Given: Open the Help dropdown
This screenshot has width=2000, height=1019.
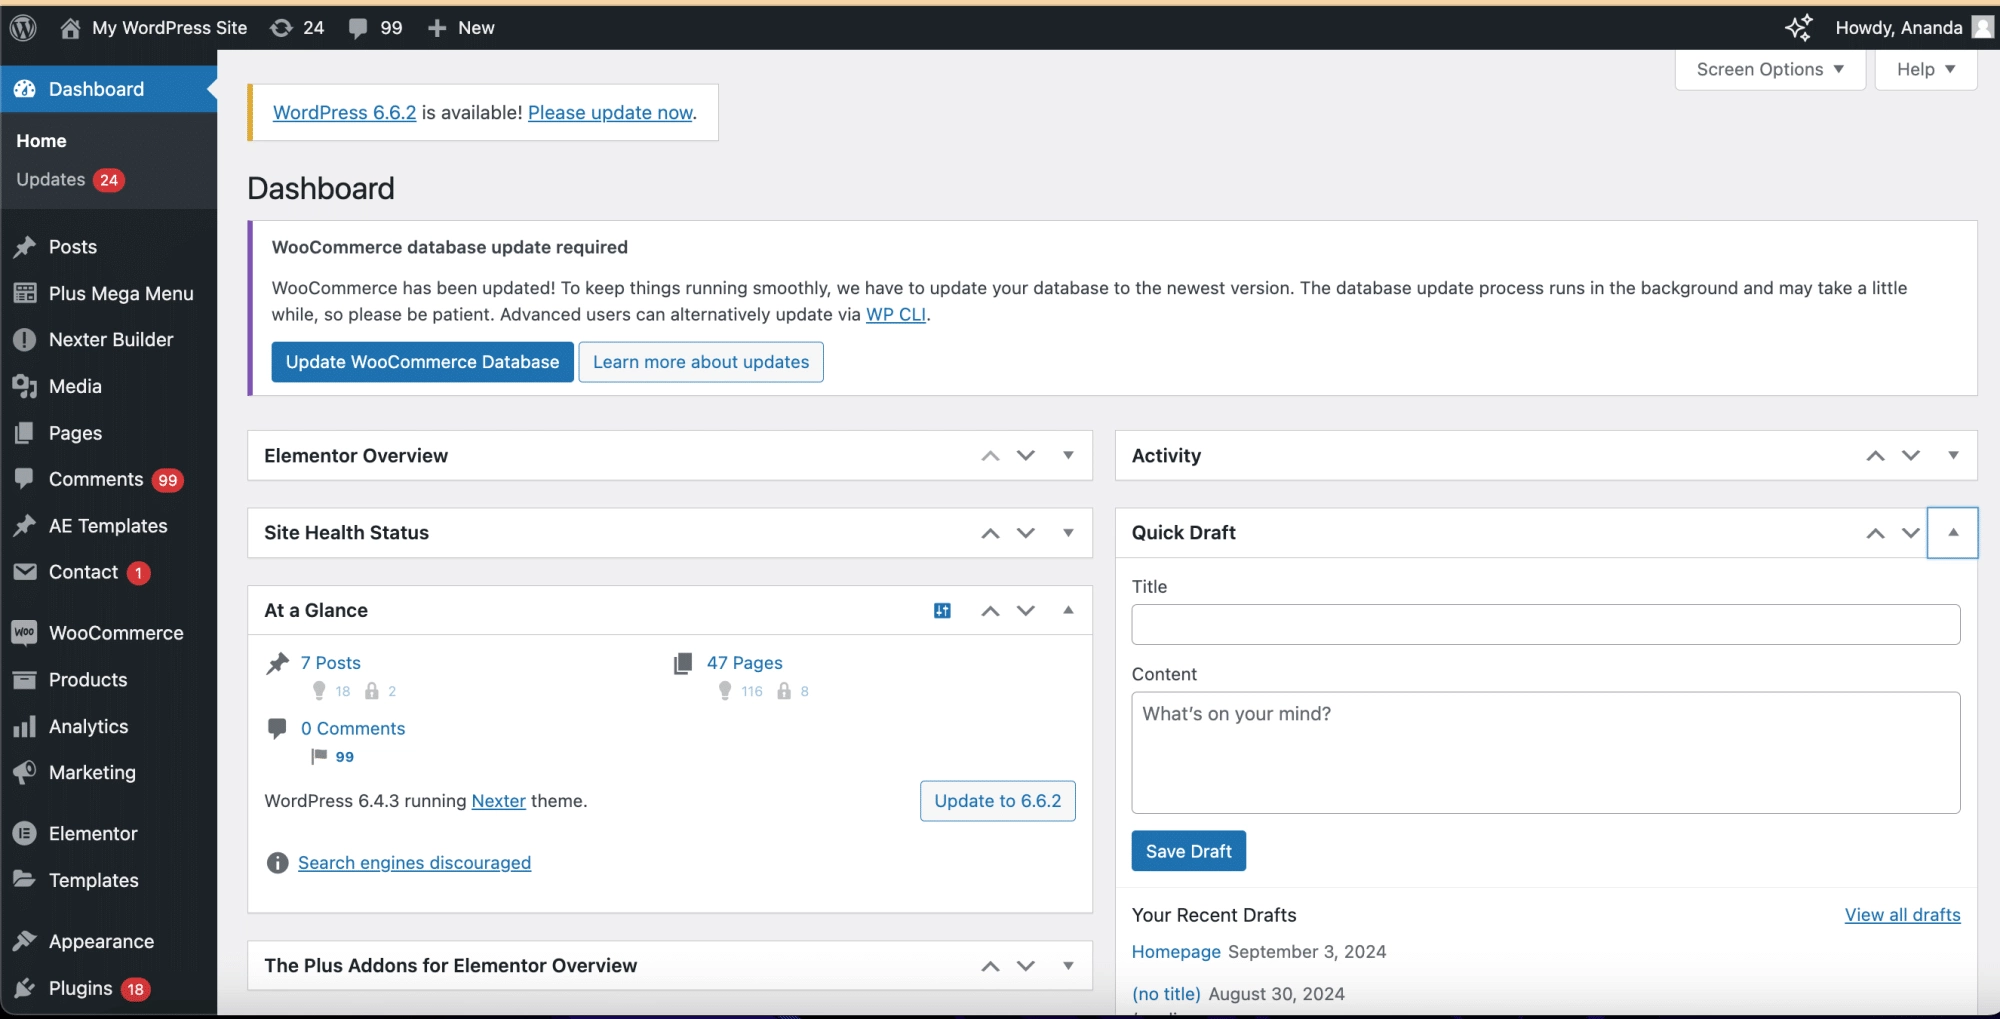Looking at the screenshot, I should (1923, 69).
